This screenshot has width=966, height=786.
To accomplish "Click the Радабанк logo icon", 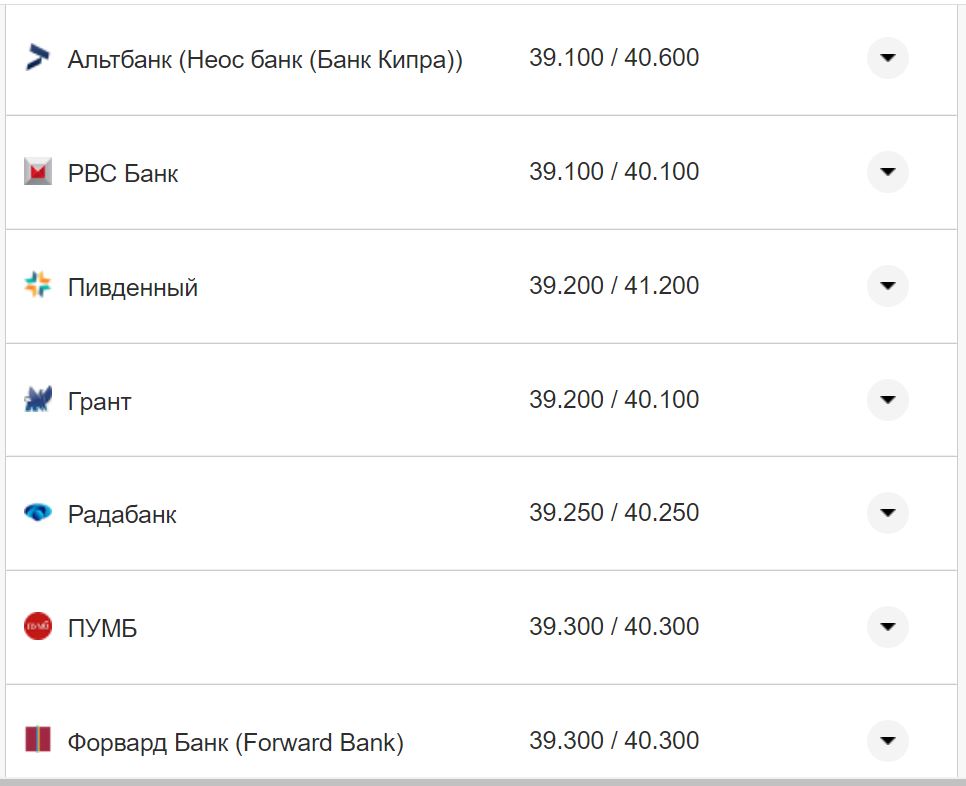I will [x=37, y=513].
